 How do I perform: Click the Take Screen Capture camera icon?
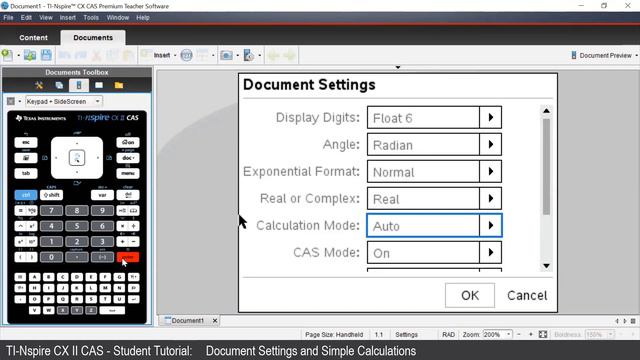(226, 55)
